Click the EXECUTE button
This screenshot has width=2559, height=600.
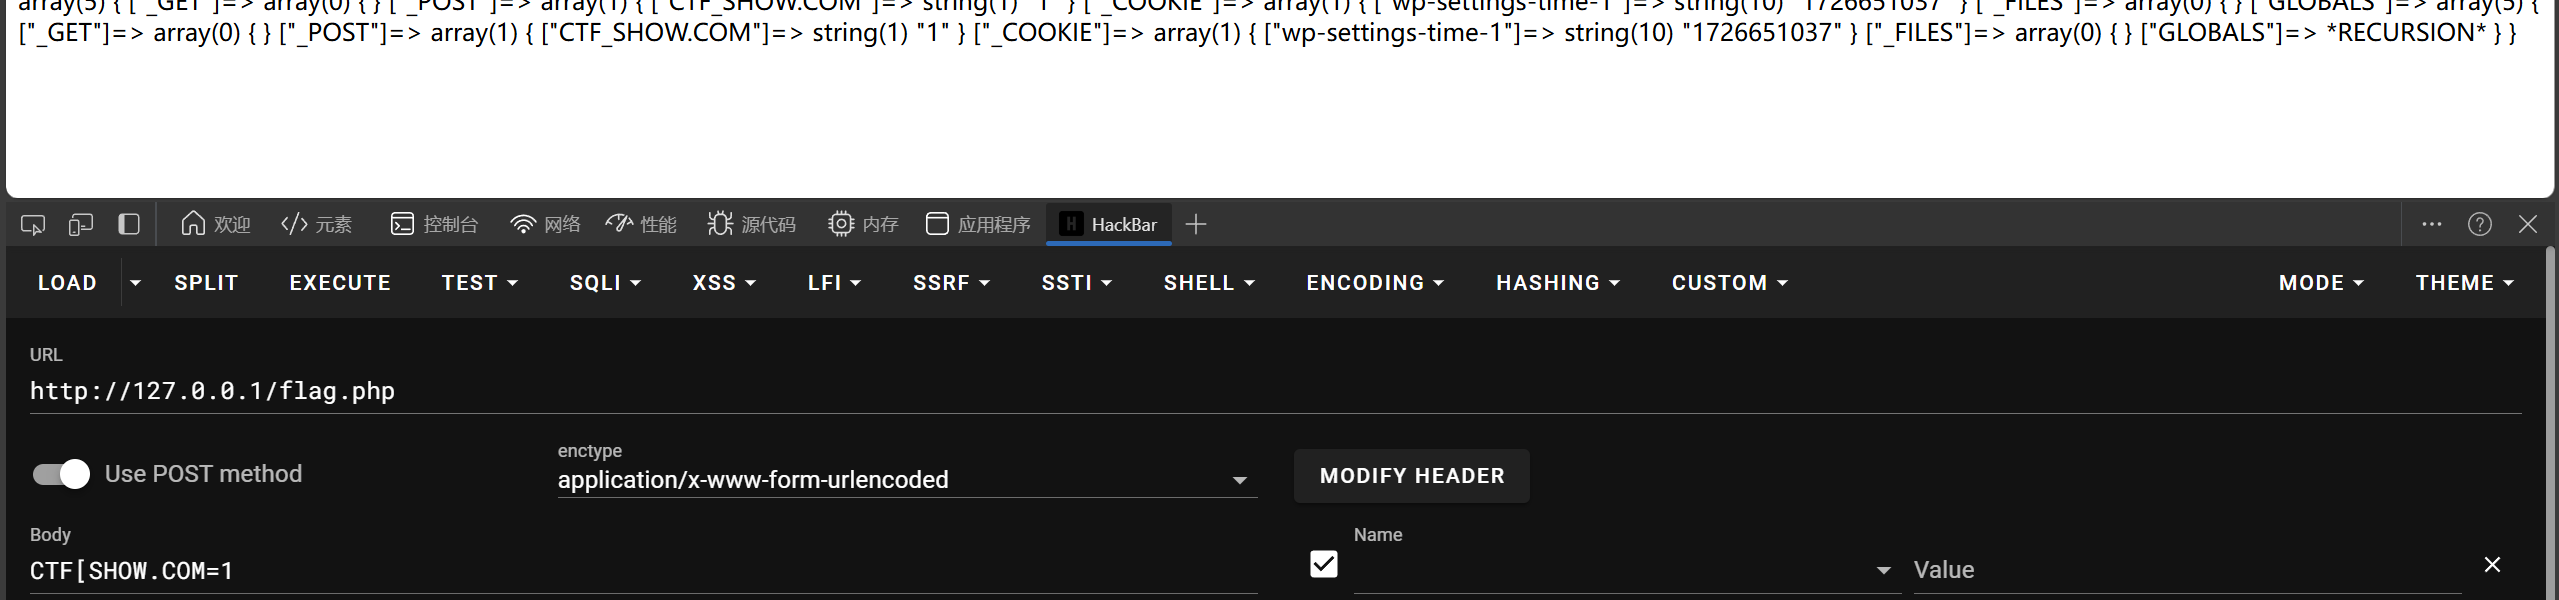coord(340,283)
